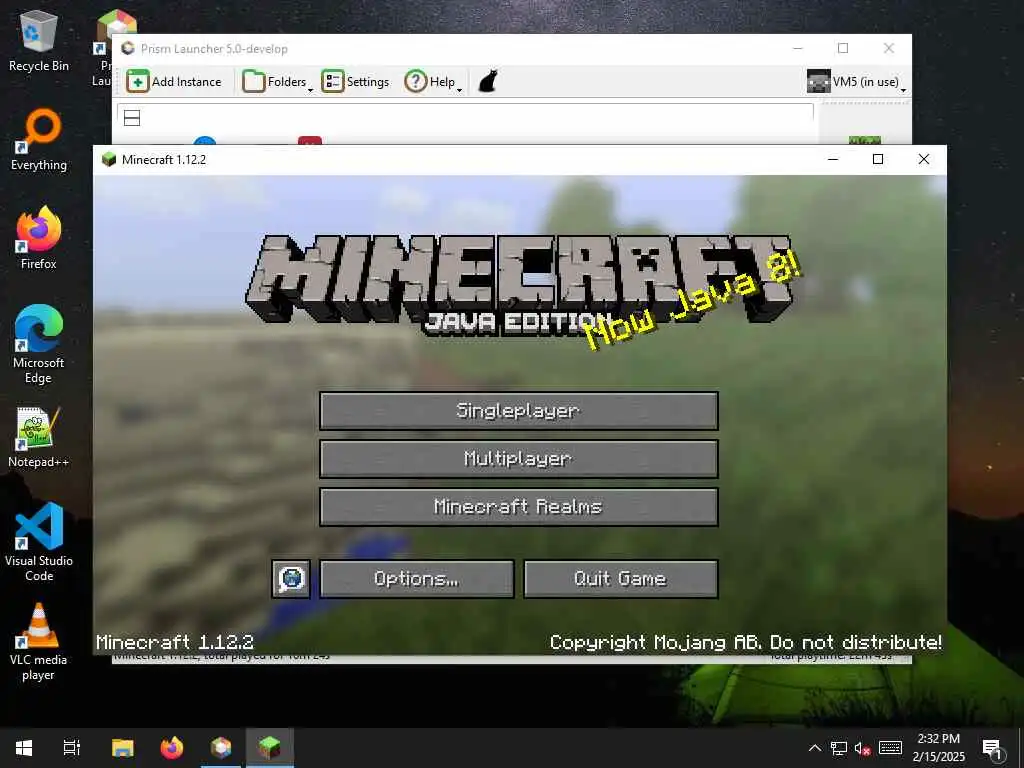Image resolution: width=1024 pixels, height=768 pixels.
Task: Switch to Firefox on the taskbar
Action: pyautogui.click(x=172, y=748)
